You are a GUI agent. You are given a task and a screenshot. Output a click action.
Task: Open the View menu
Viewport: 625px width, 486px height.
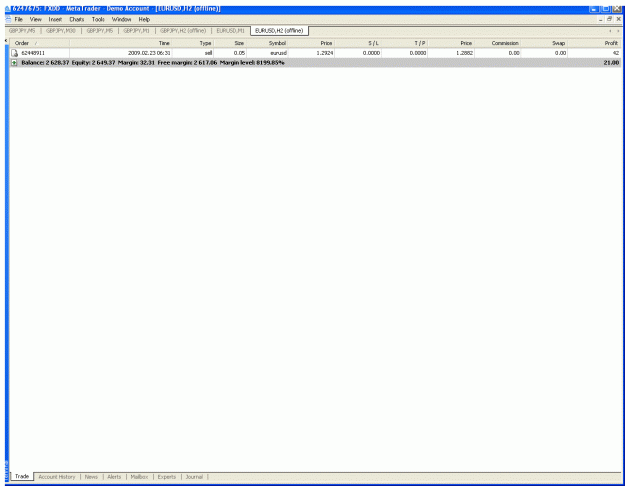pos(35,19)
